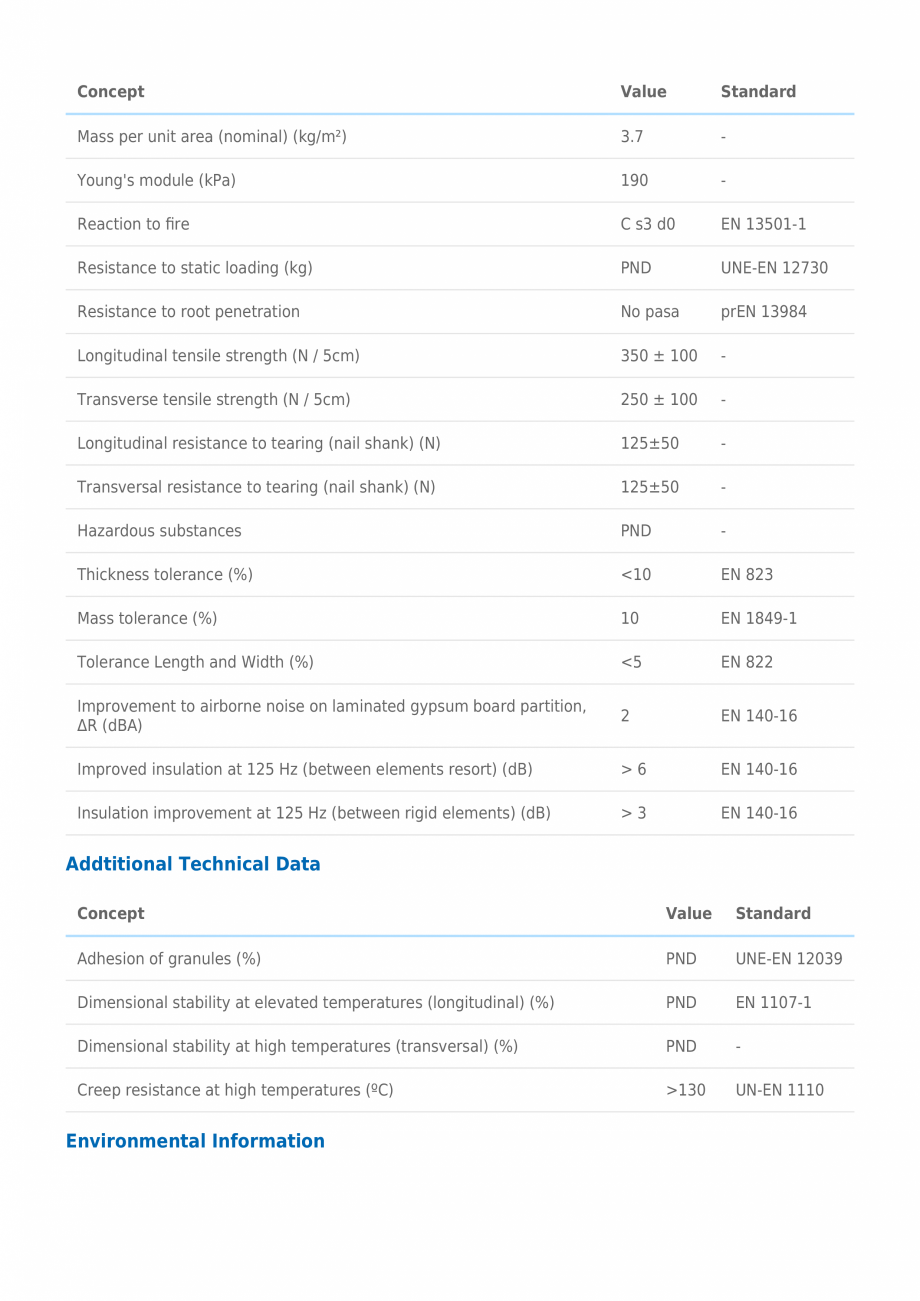Select the "EN 822" standard text
Screen dimensions: 920x1301
pos(746,662)
